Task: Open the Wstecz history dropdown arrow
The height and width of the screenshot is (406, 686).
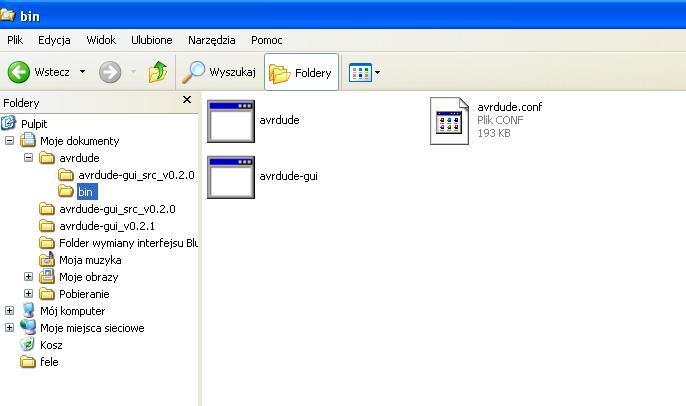Action: coord(82,72)
